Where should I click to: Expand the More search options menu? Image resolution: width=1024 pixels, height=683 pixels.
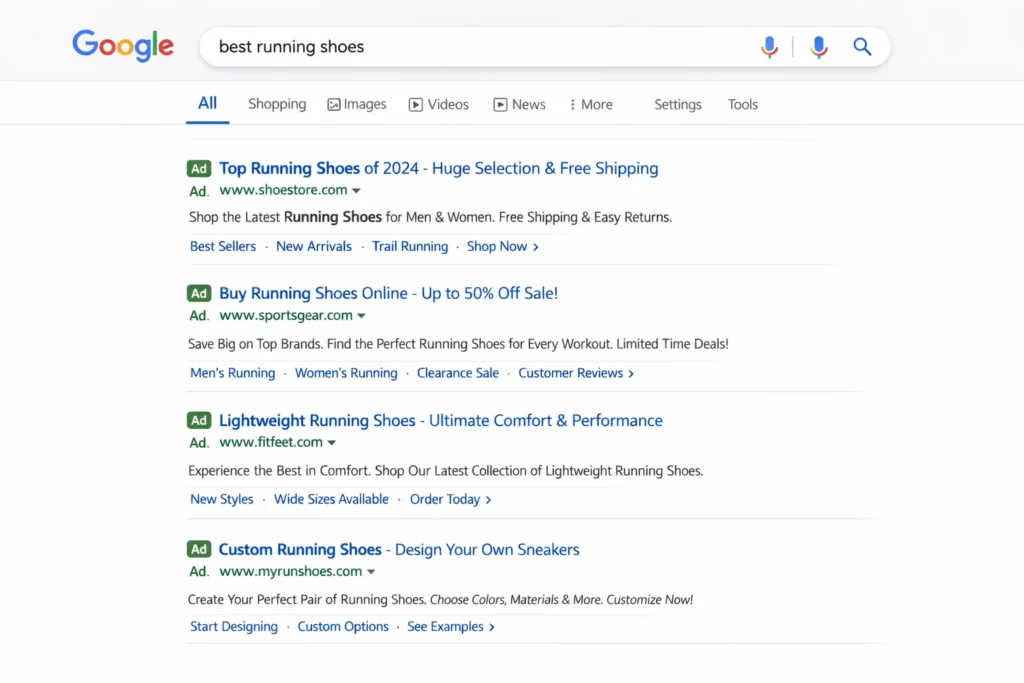click(591, 104)
